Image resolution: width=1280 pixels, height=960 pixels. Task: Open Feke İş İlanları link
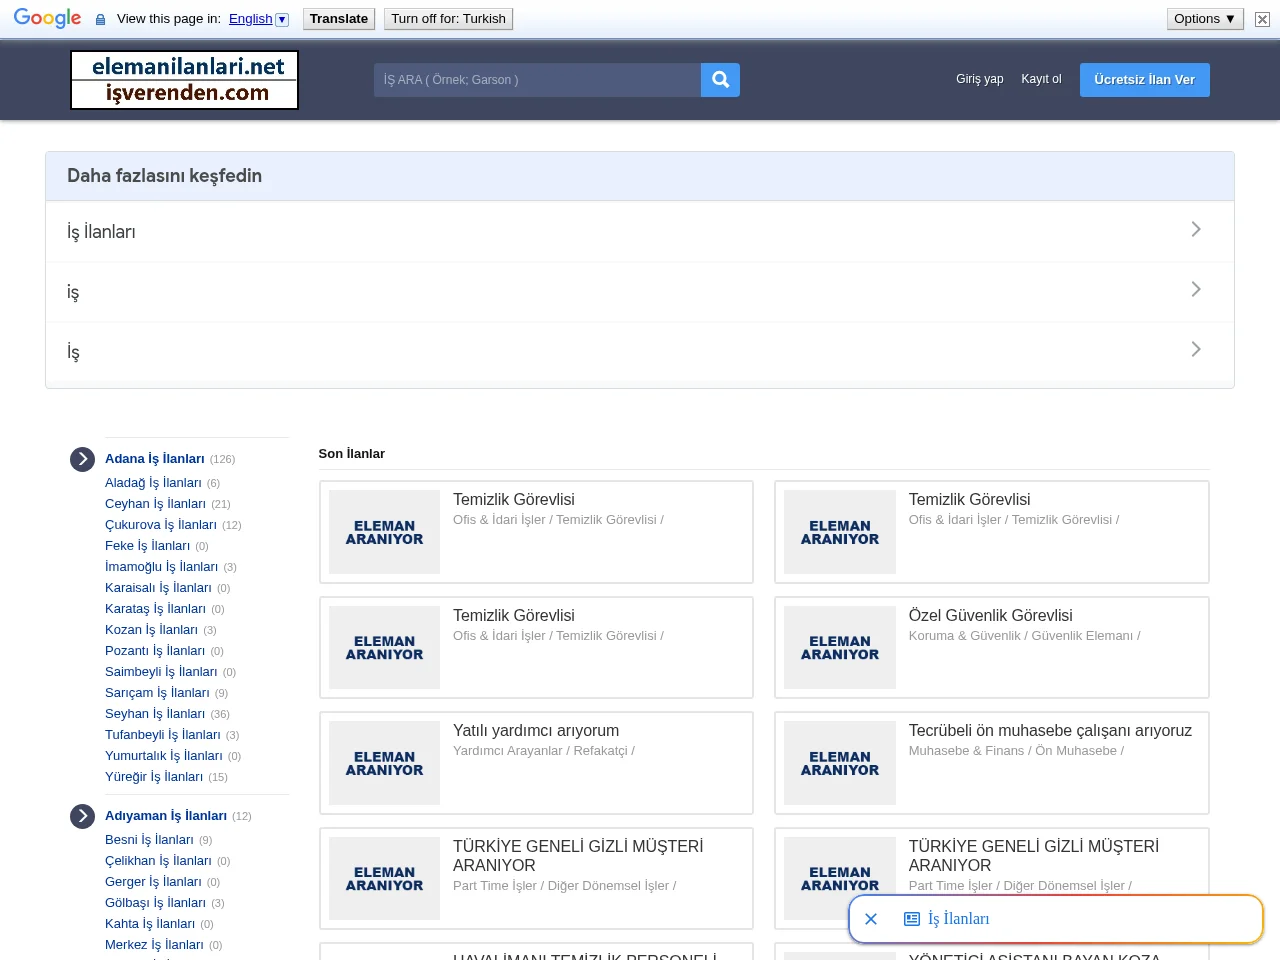point(147,546)
